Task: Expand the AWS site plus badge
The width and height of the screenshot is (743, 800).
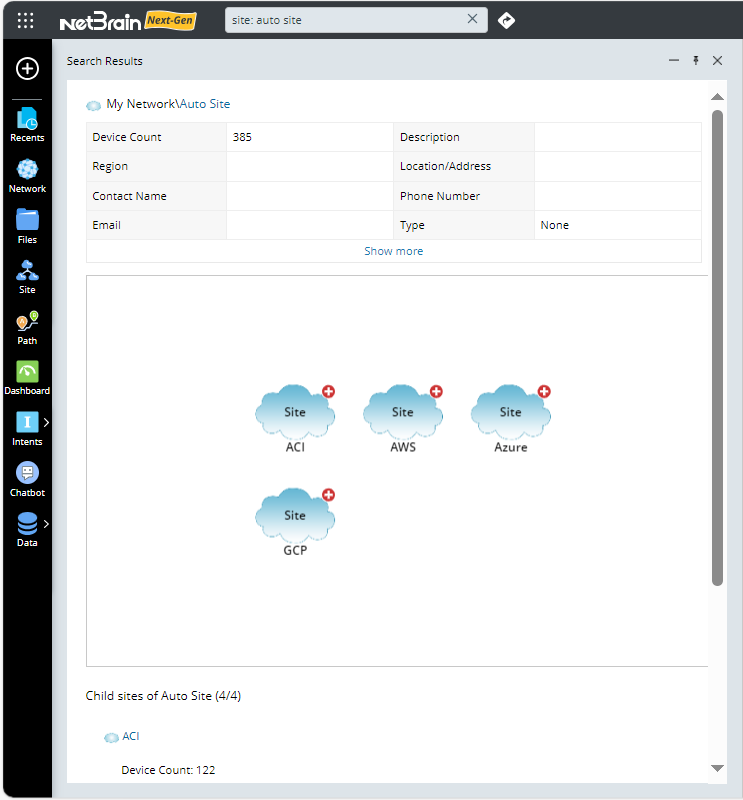Action: pos(436,391)
